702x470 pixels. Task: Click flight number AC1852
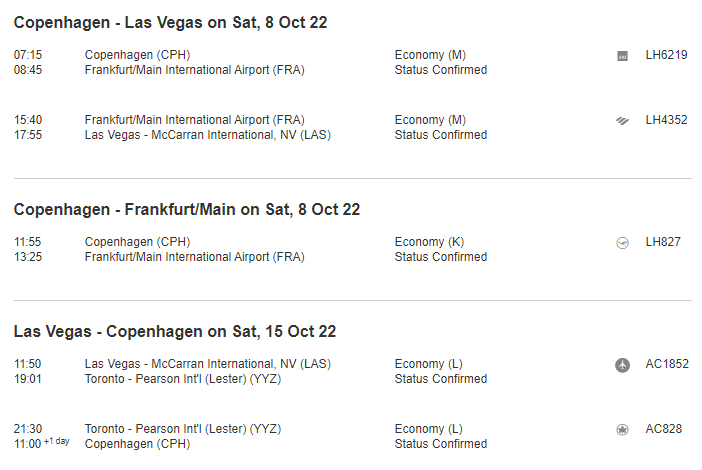(667, 364)
